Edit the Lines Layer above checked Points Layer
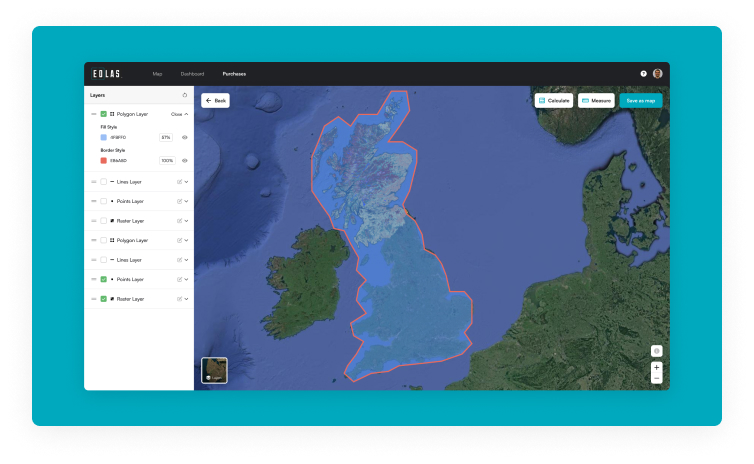The image size is (754, 464). pos(179,260)
